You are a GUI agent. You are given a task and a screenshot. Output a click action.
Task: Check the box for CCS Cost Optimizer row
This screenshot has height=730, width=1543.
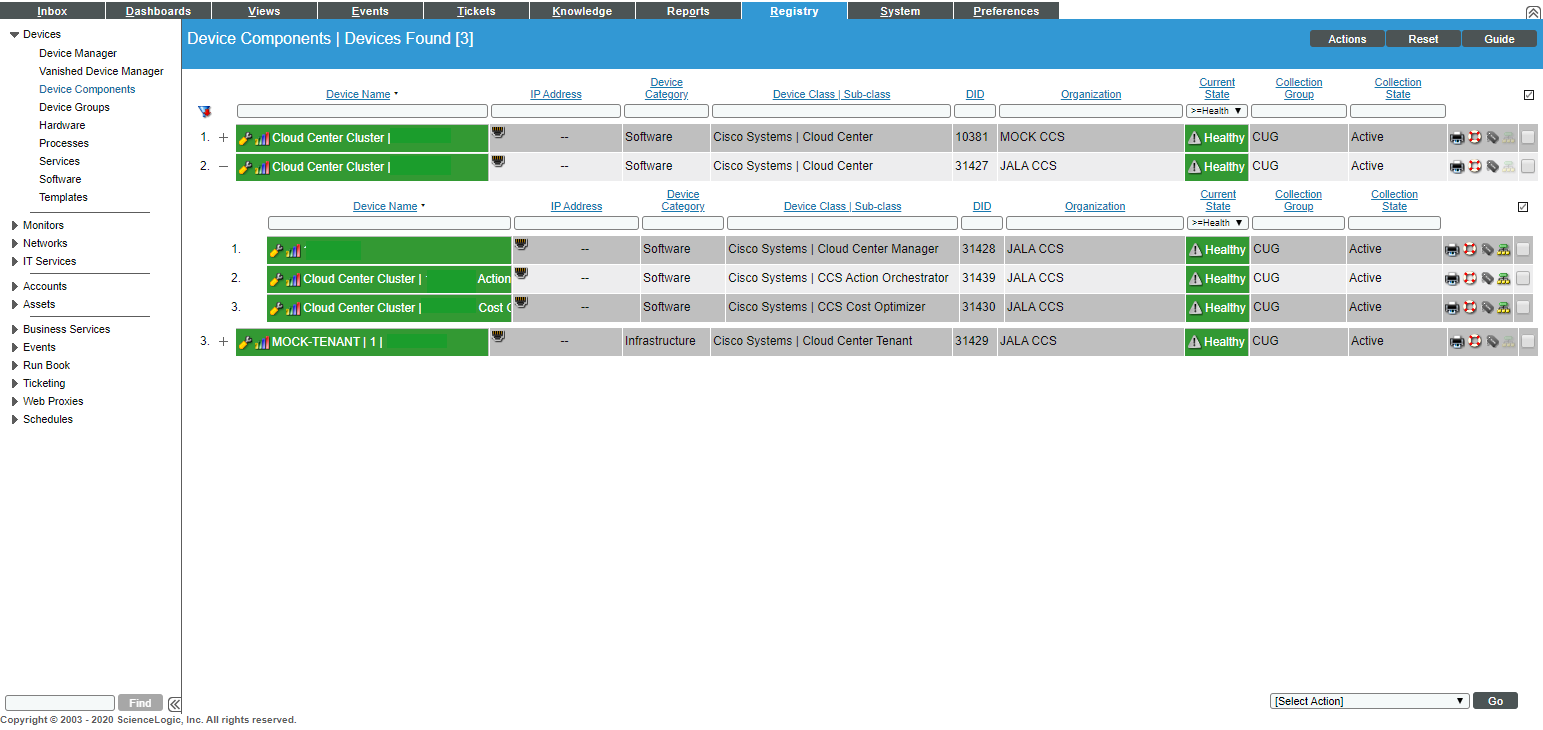pyautogui.click(x=1523, y=308)
